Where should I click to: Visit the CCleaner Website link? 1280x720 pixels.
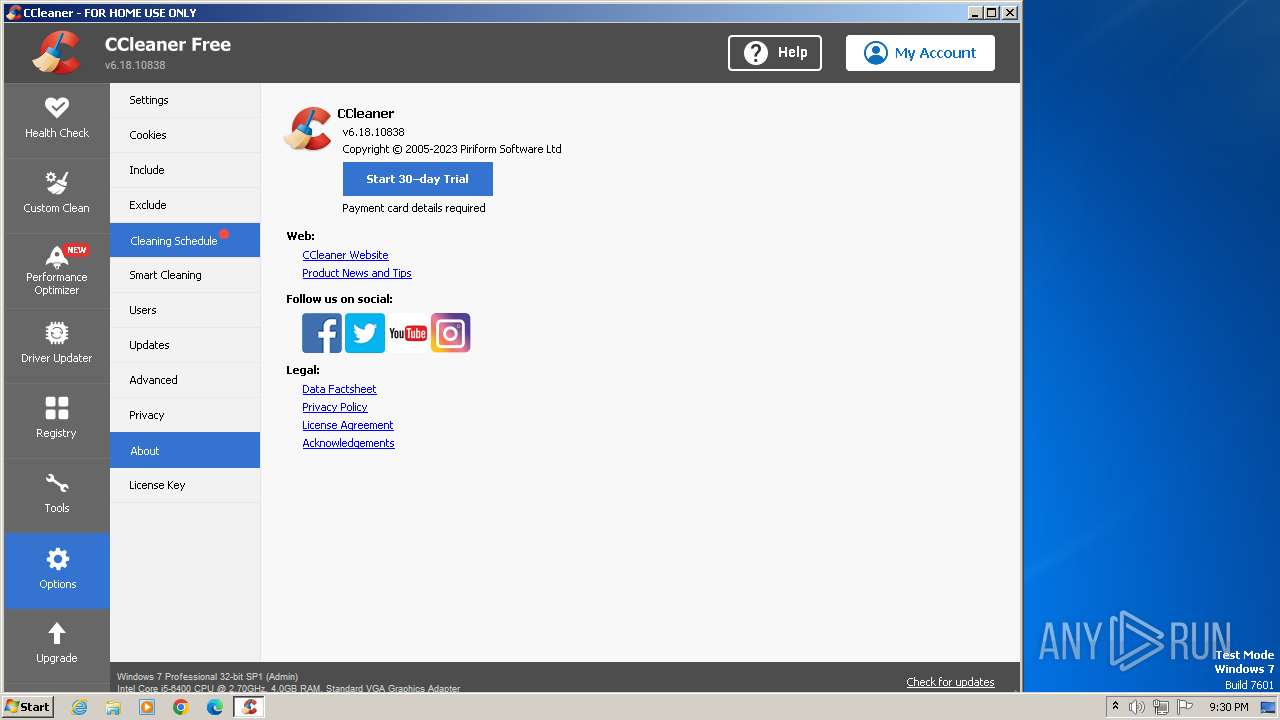pos(345,255)
